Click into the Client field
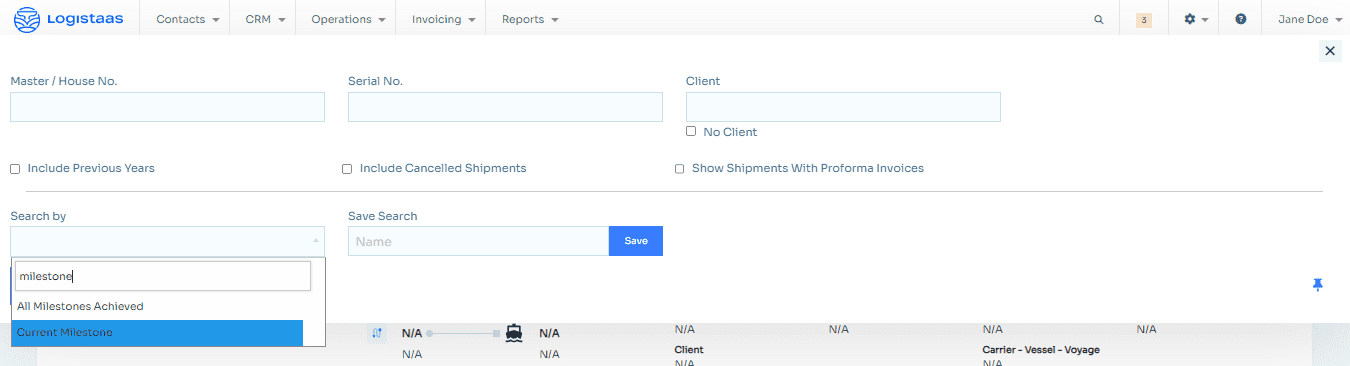1350x366 pixels. tap(843, 107)
